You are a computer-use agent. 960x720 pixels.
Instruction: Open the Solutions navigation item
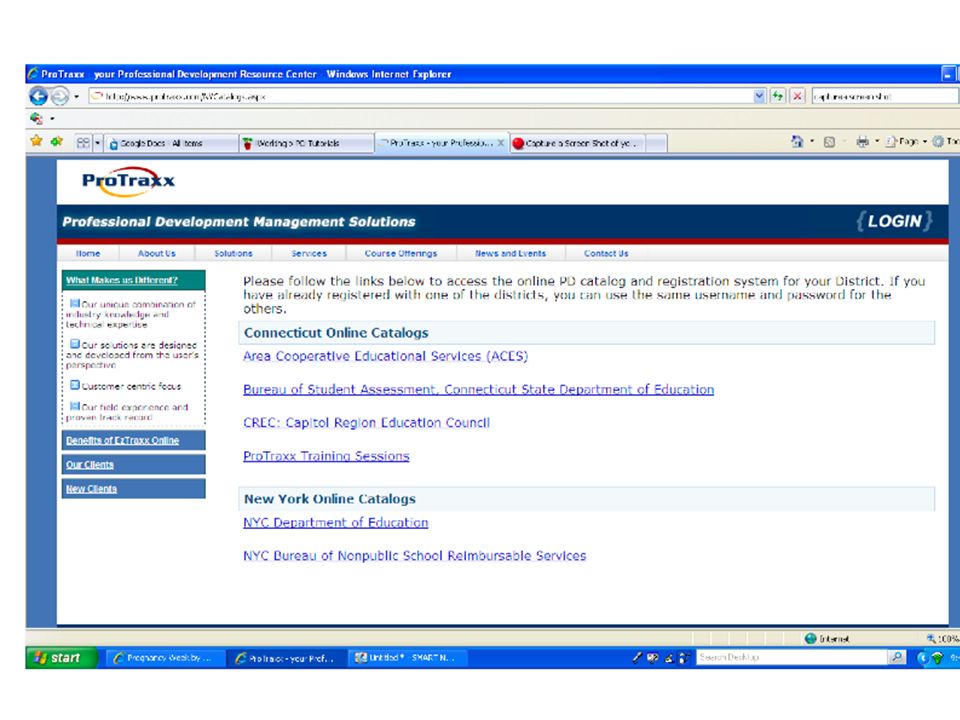233,253
